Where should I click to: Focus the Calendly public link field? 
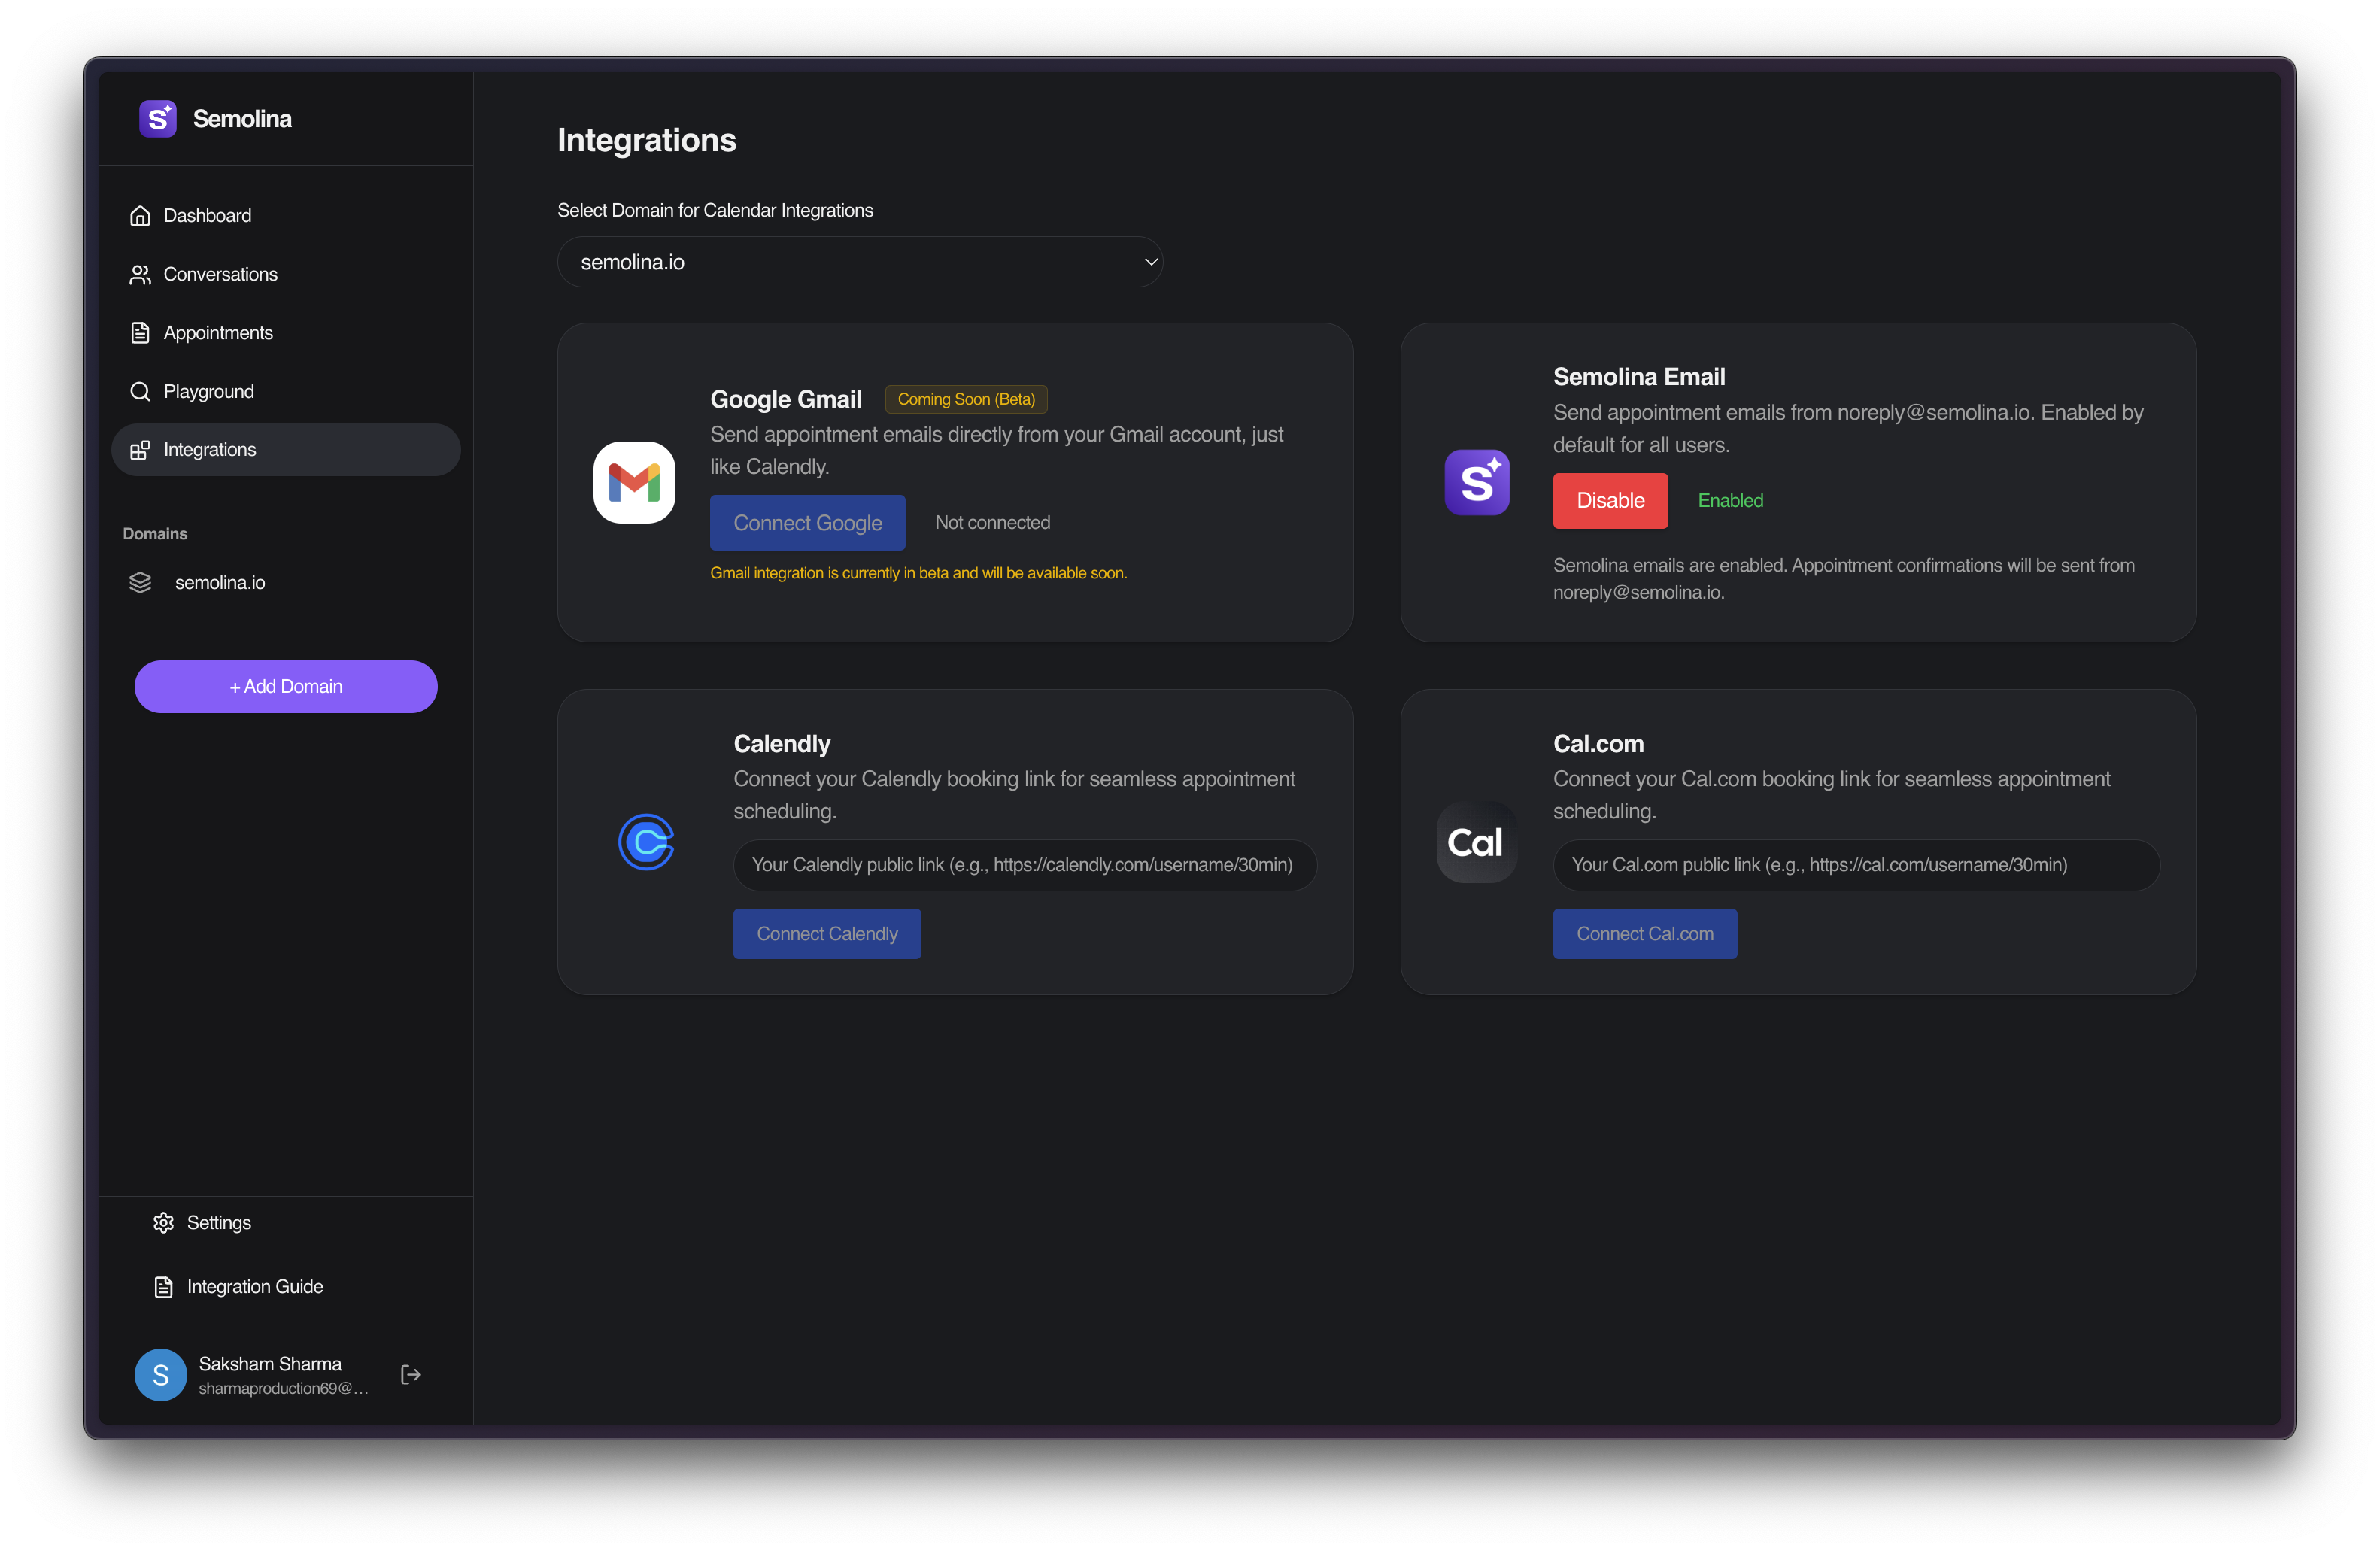(1025, 865)
